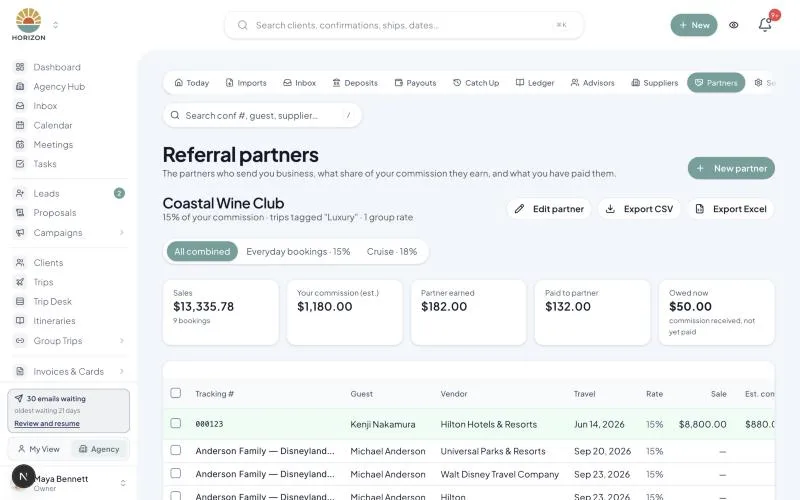Check the Walt Disney Travel Company row checkbox
800x500 pixels.
click(x=176, y=473)
